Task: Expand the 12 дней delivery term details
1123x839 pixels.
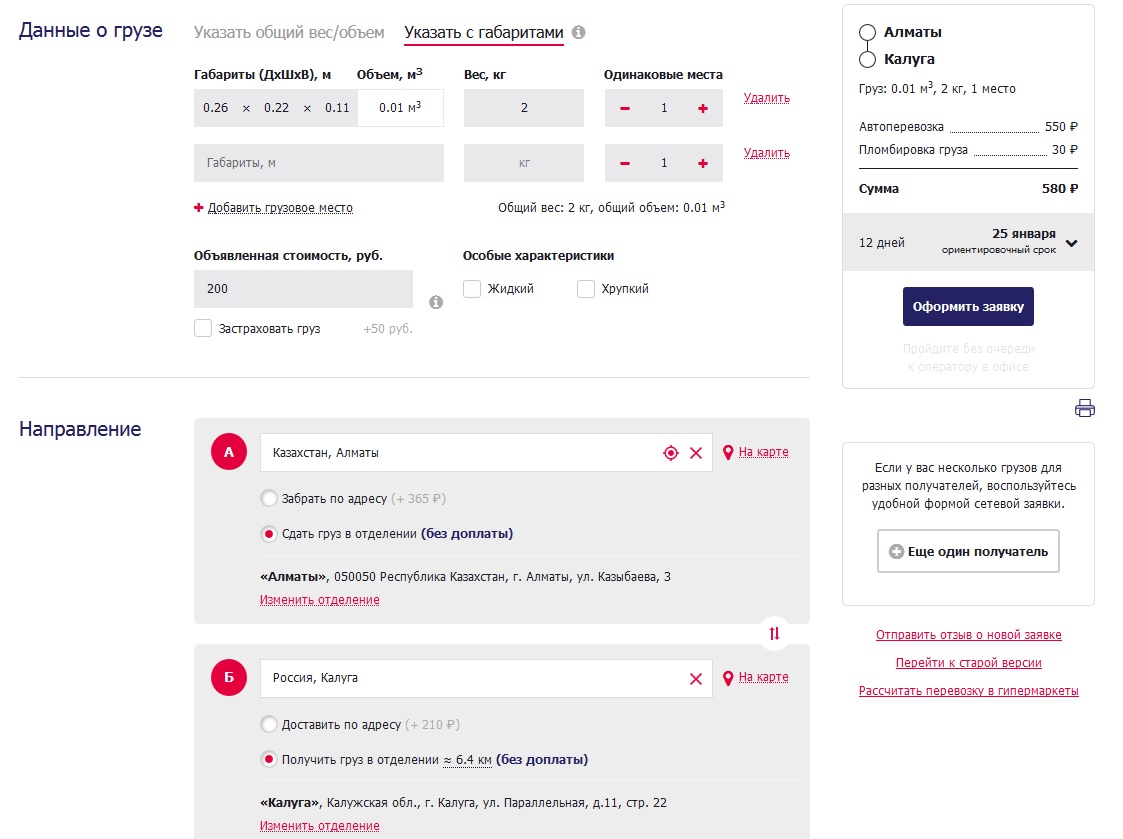Action: click(x=1072, y=243)
